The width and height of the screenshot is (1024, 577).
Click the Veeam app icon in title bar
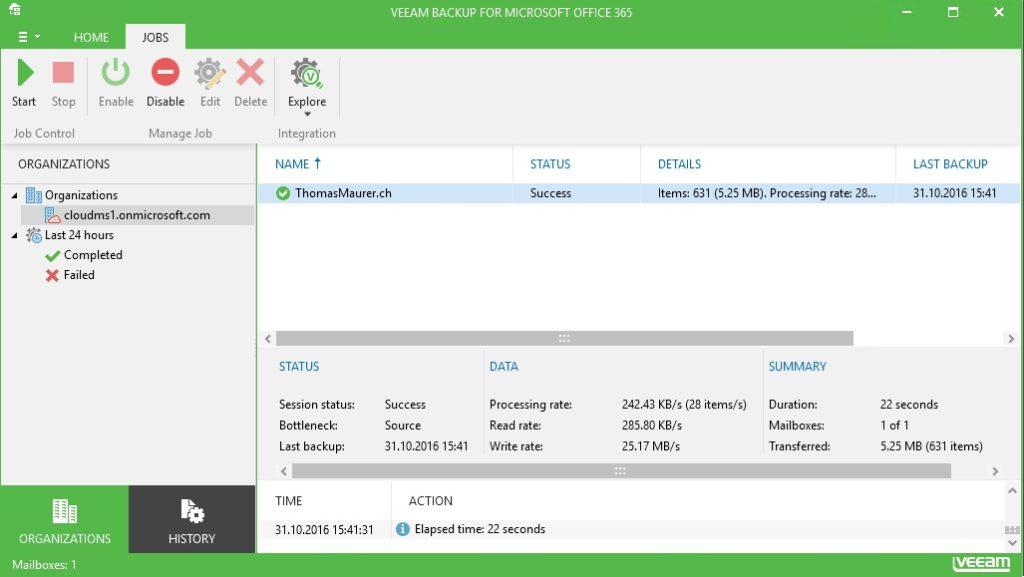(14, 9)
